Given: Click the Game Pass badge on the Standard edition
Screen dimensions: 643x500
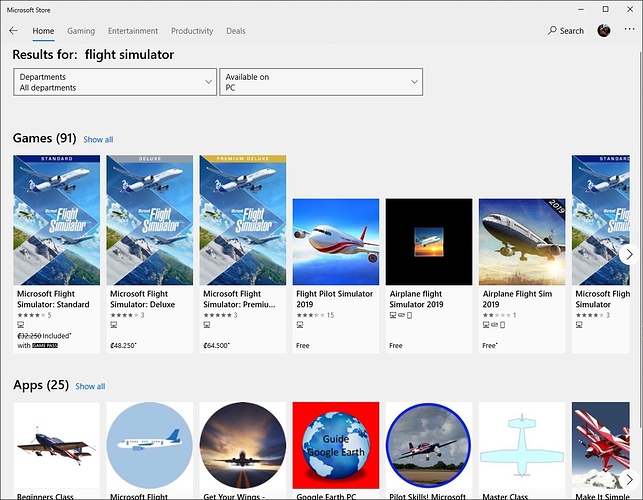Looking at the screenshot, I should tap(45, 345).
